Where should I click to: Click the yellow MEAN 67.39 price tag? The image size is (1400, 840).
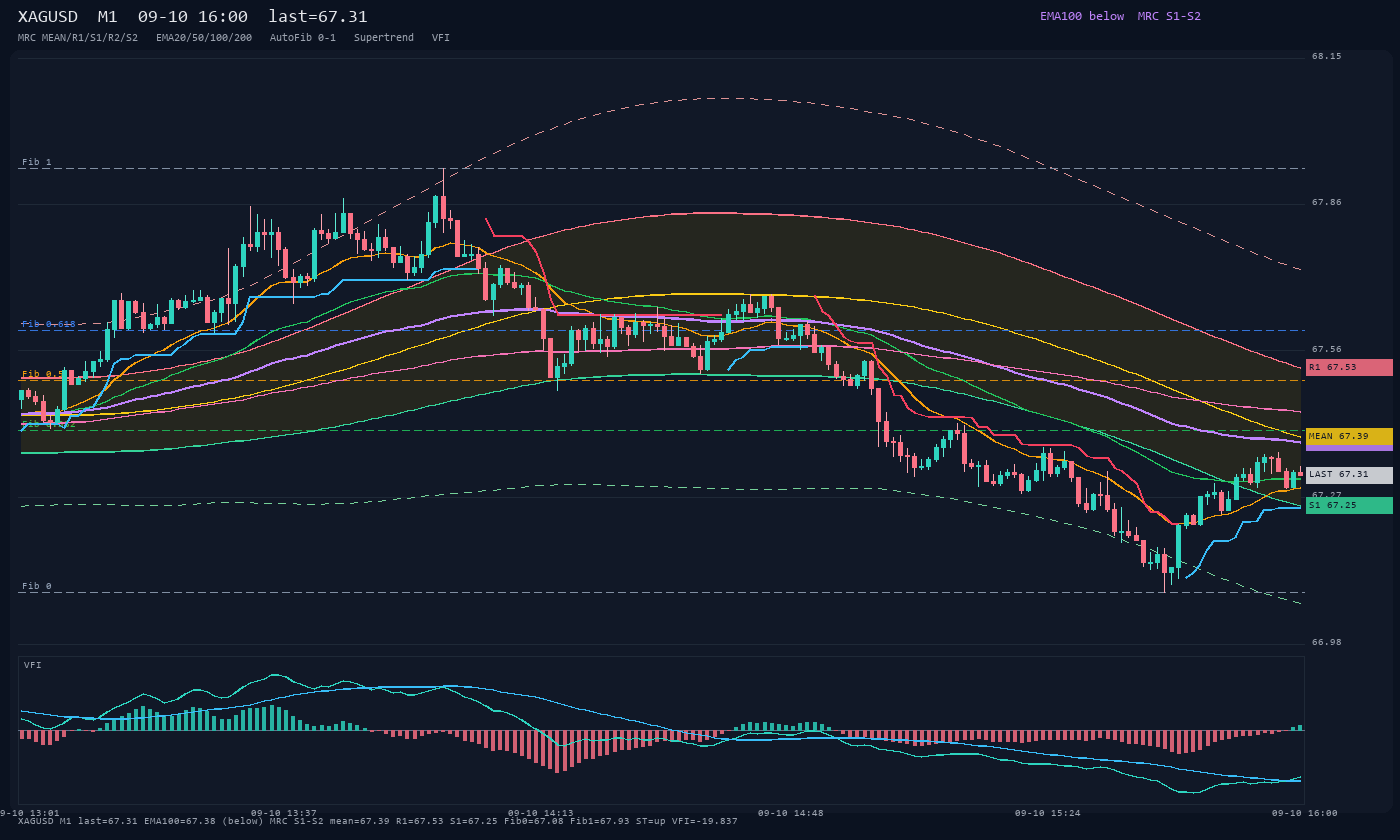tap(1349, 436)
